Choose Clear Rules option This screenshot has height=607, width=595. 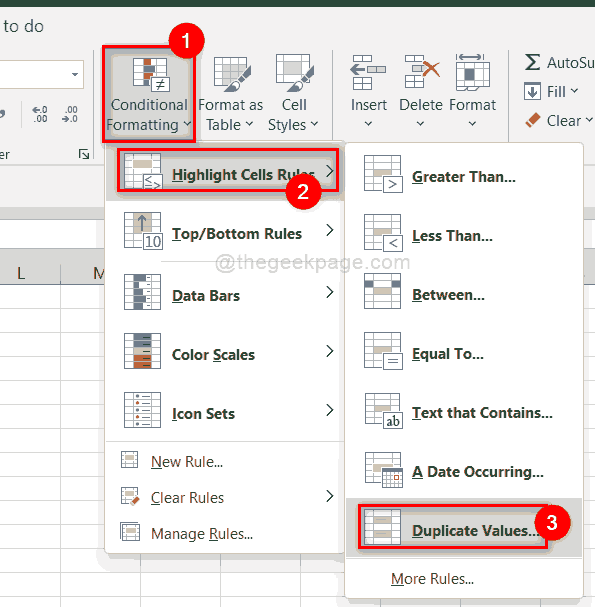click(225, 497)
